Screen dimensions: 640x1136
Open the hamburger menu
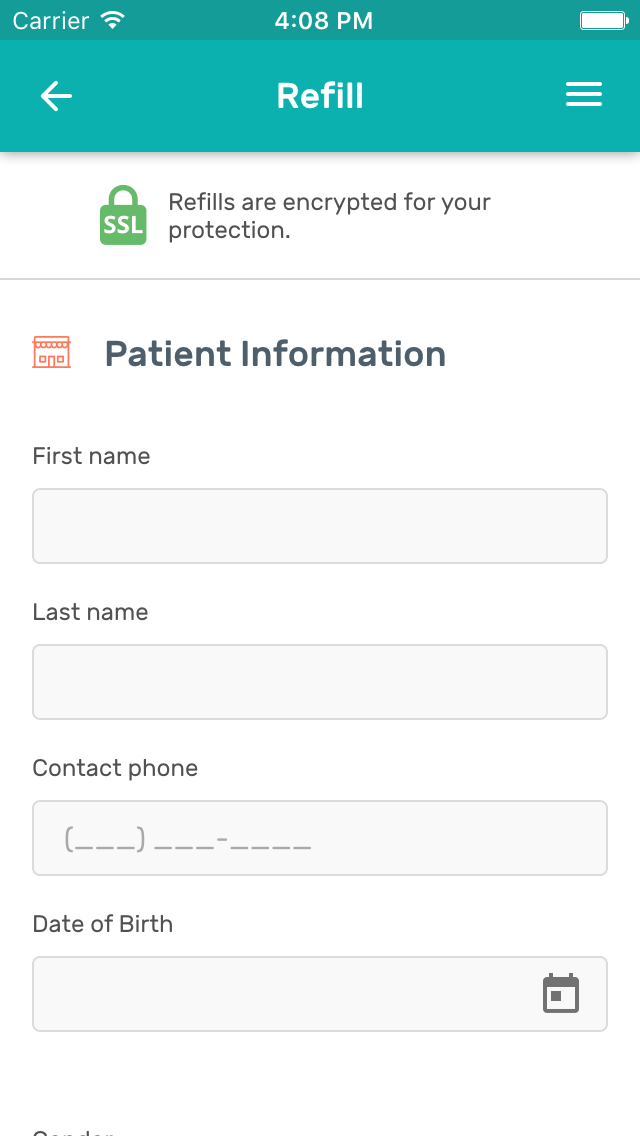pyautogui.click(x=584, y=96)
